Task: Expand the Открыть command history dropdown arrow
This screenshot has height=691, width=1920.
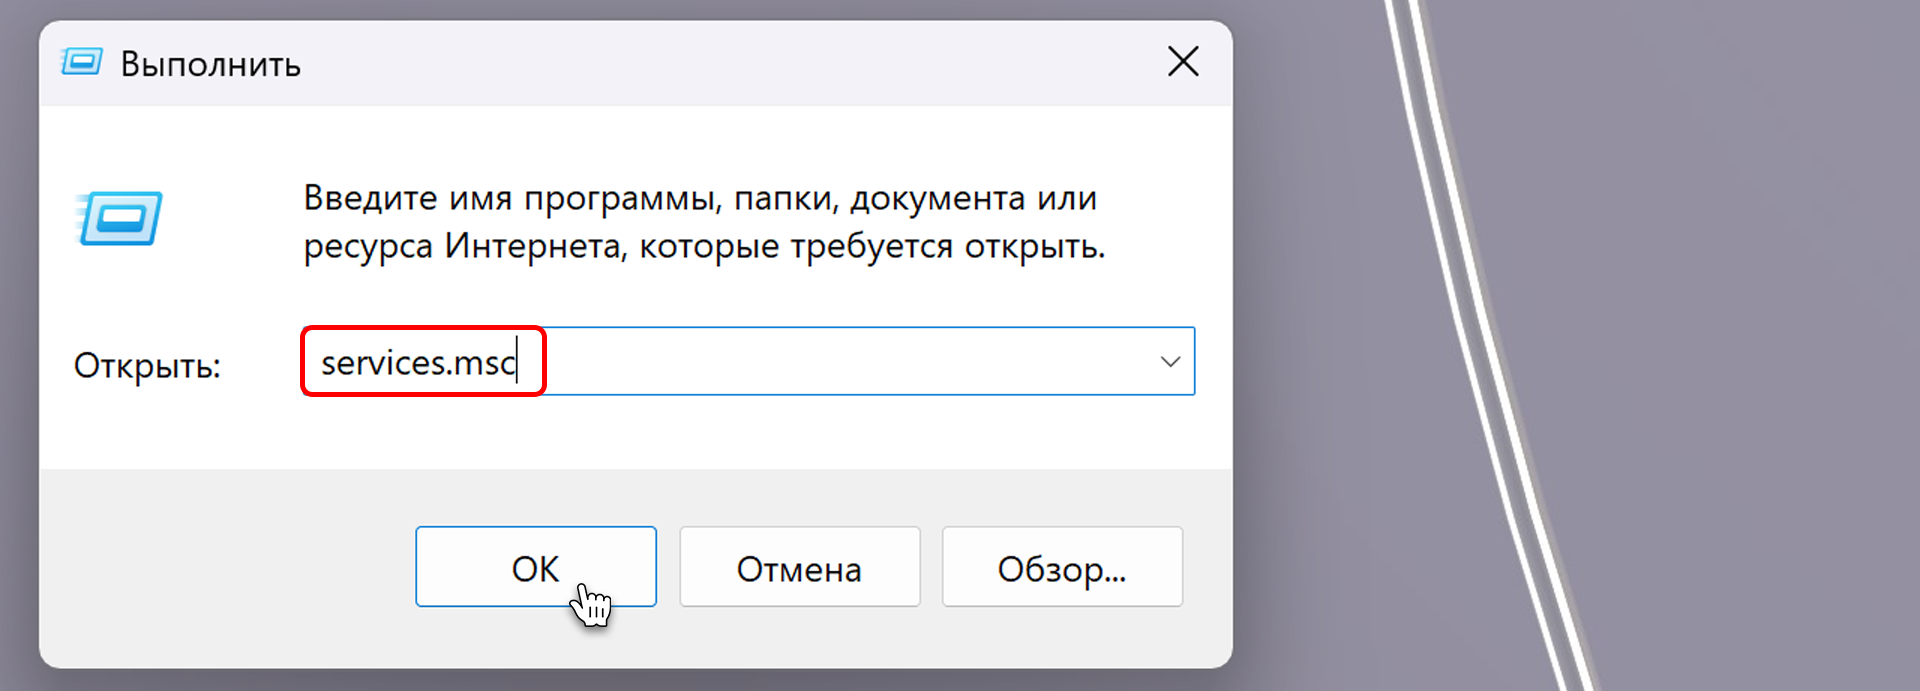Action: [x=1170, y=361]
